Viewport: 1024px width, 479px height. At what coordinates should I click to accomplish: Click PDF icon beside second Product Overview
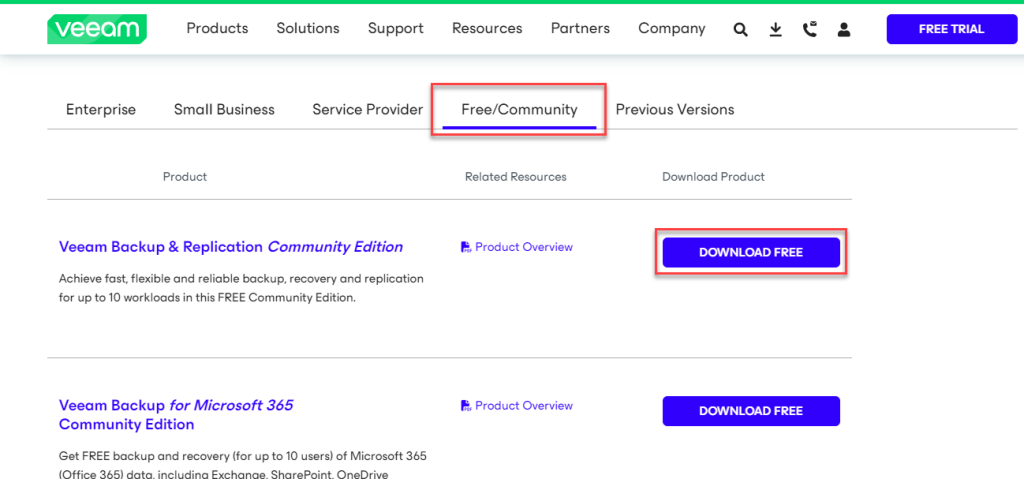[x=465, y=406]
